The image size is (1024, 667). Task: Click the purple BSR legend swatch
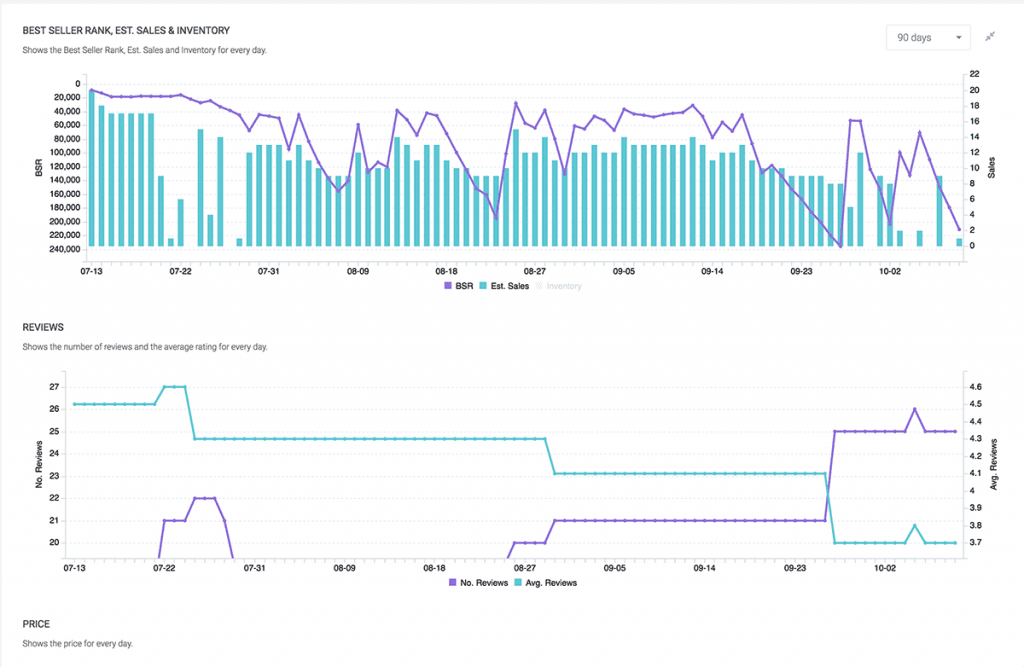448,286
